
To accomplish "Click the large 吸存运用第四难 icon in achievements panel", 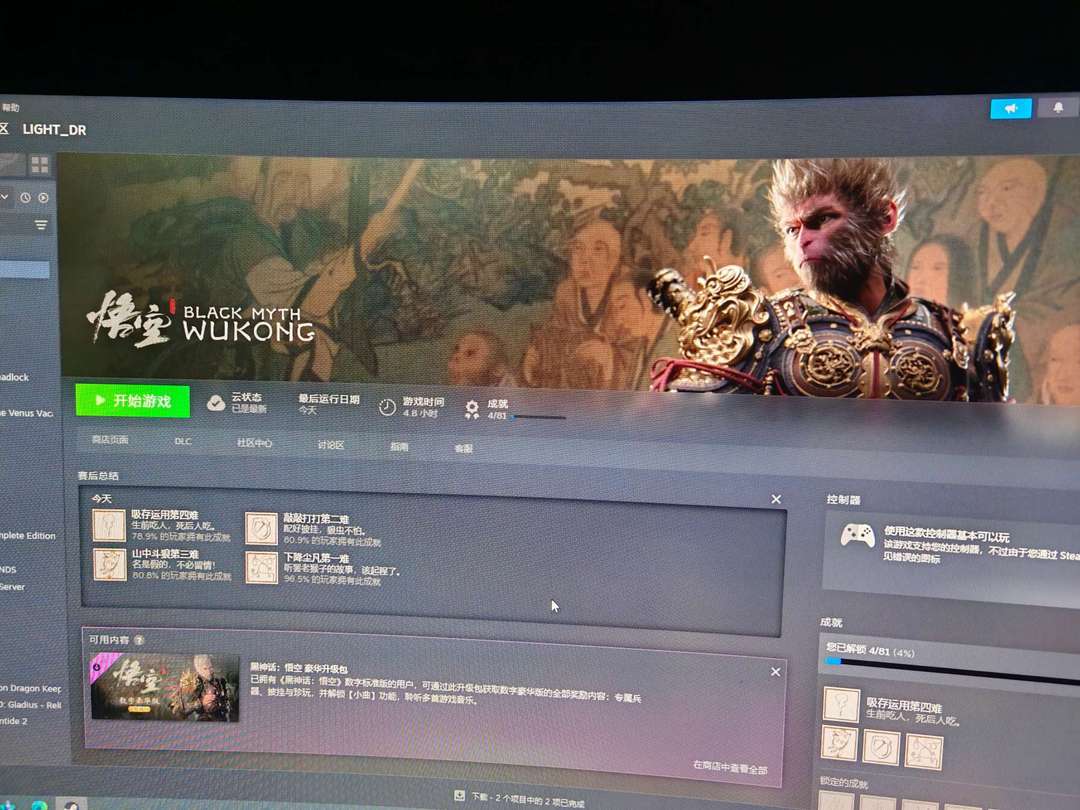I will 841,704.
